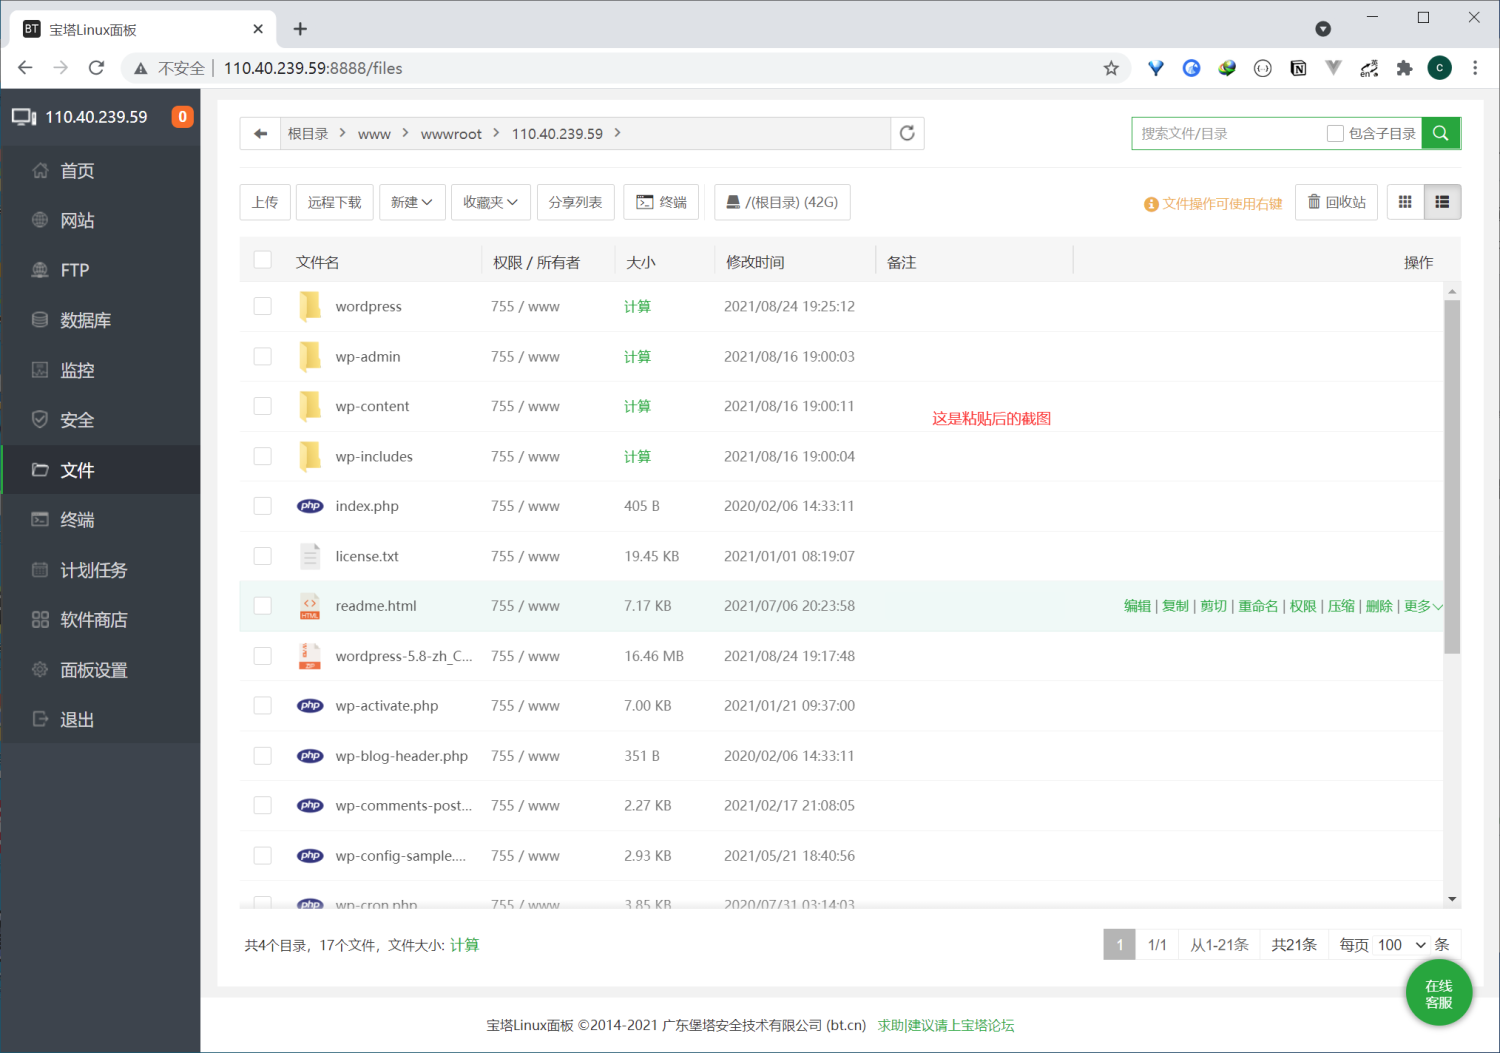1500x1053 pixels.
Task: Enable the 包含子目录 checkbox
Action: (x=1335, y=133)
